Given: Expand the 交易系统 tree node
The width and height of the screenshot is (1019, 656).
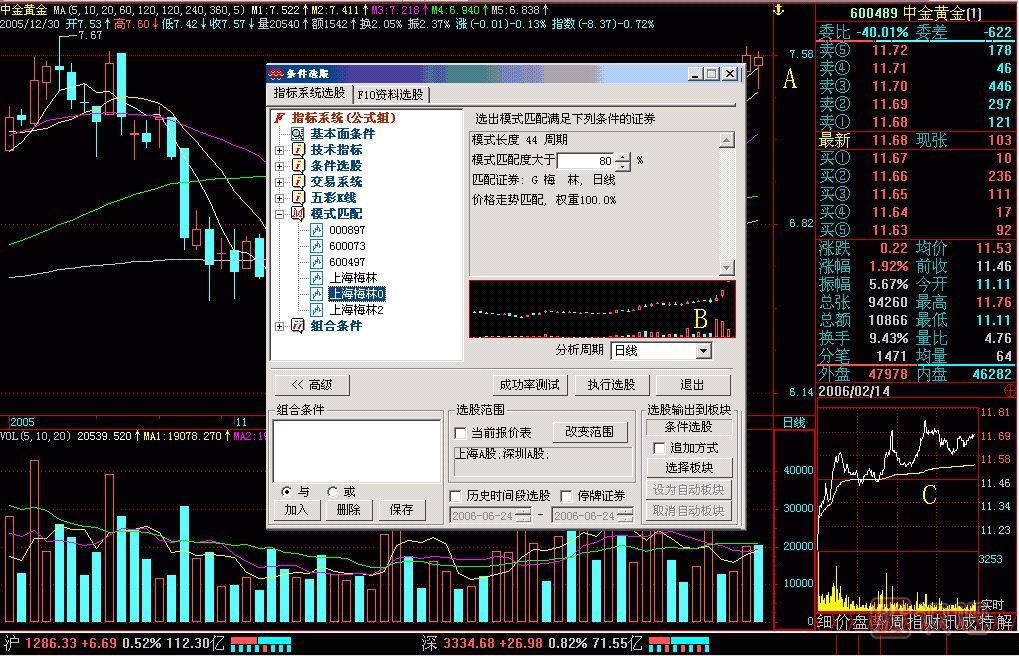Looking at the screenshot, I should coord(279,182).
